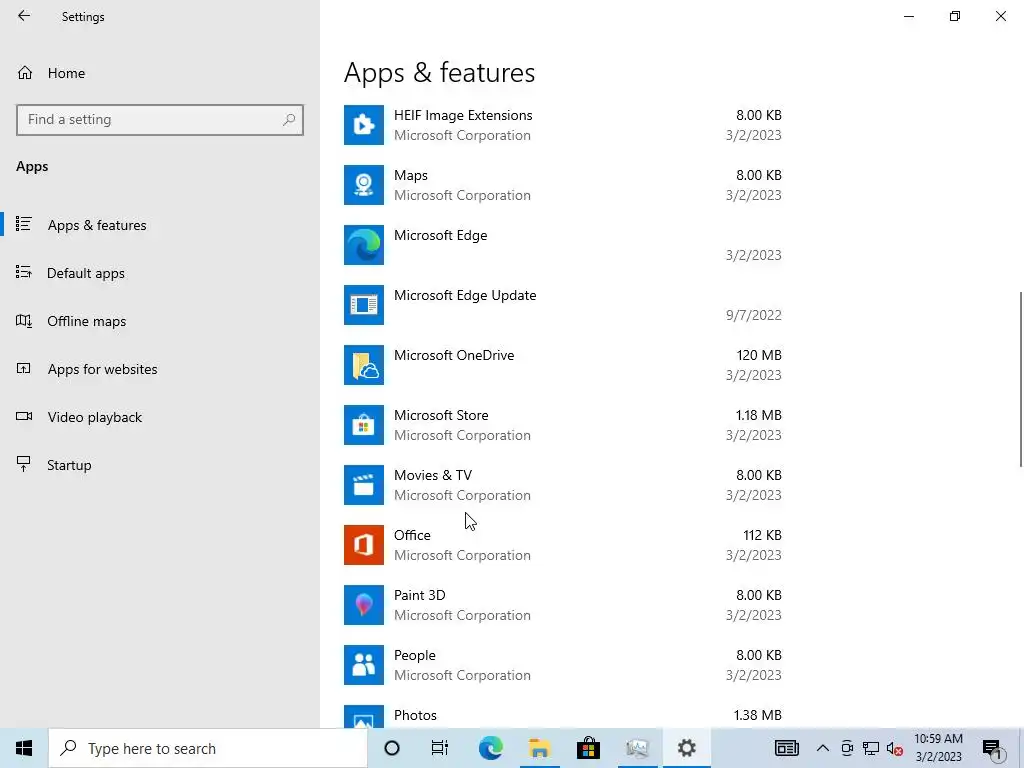Click the Paint 3D app icon

coord(364,605)
